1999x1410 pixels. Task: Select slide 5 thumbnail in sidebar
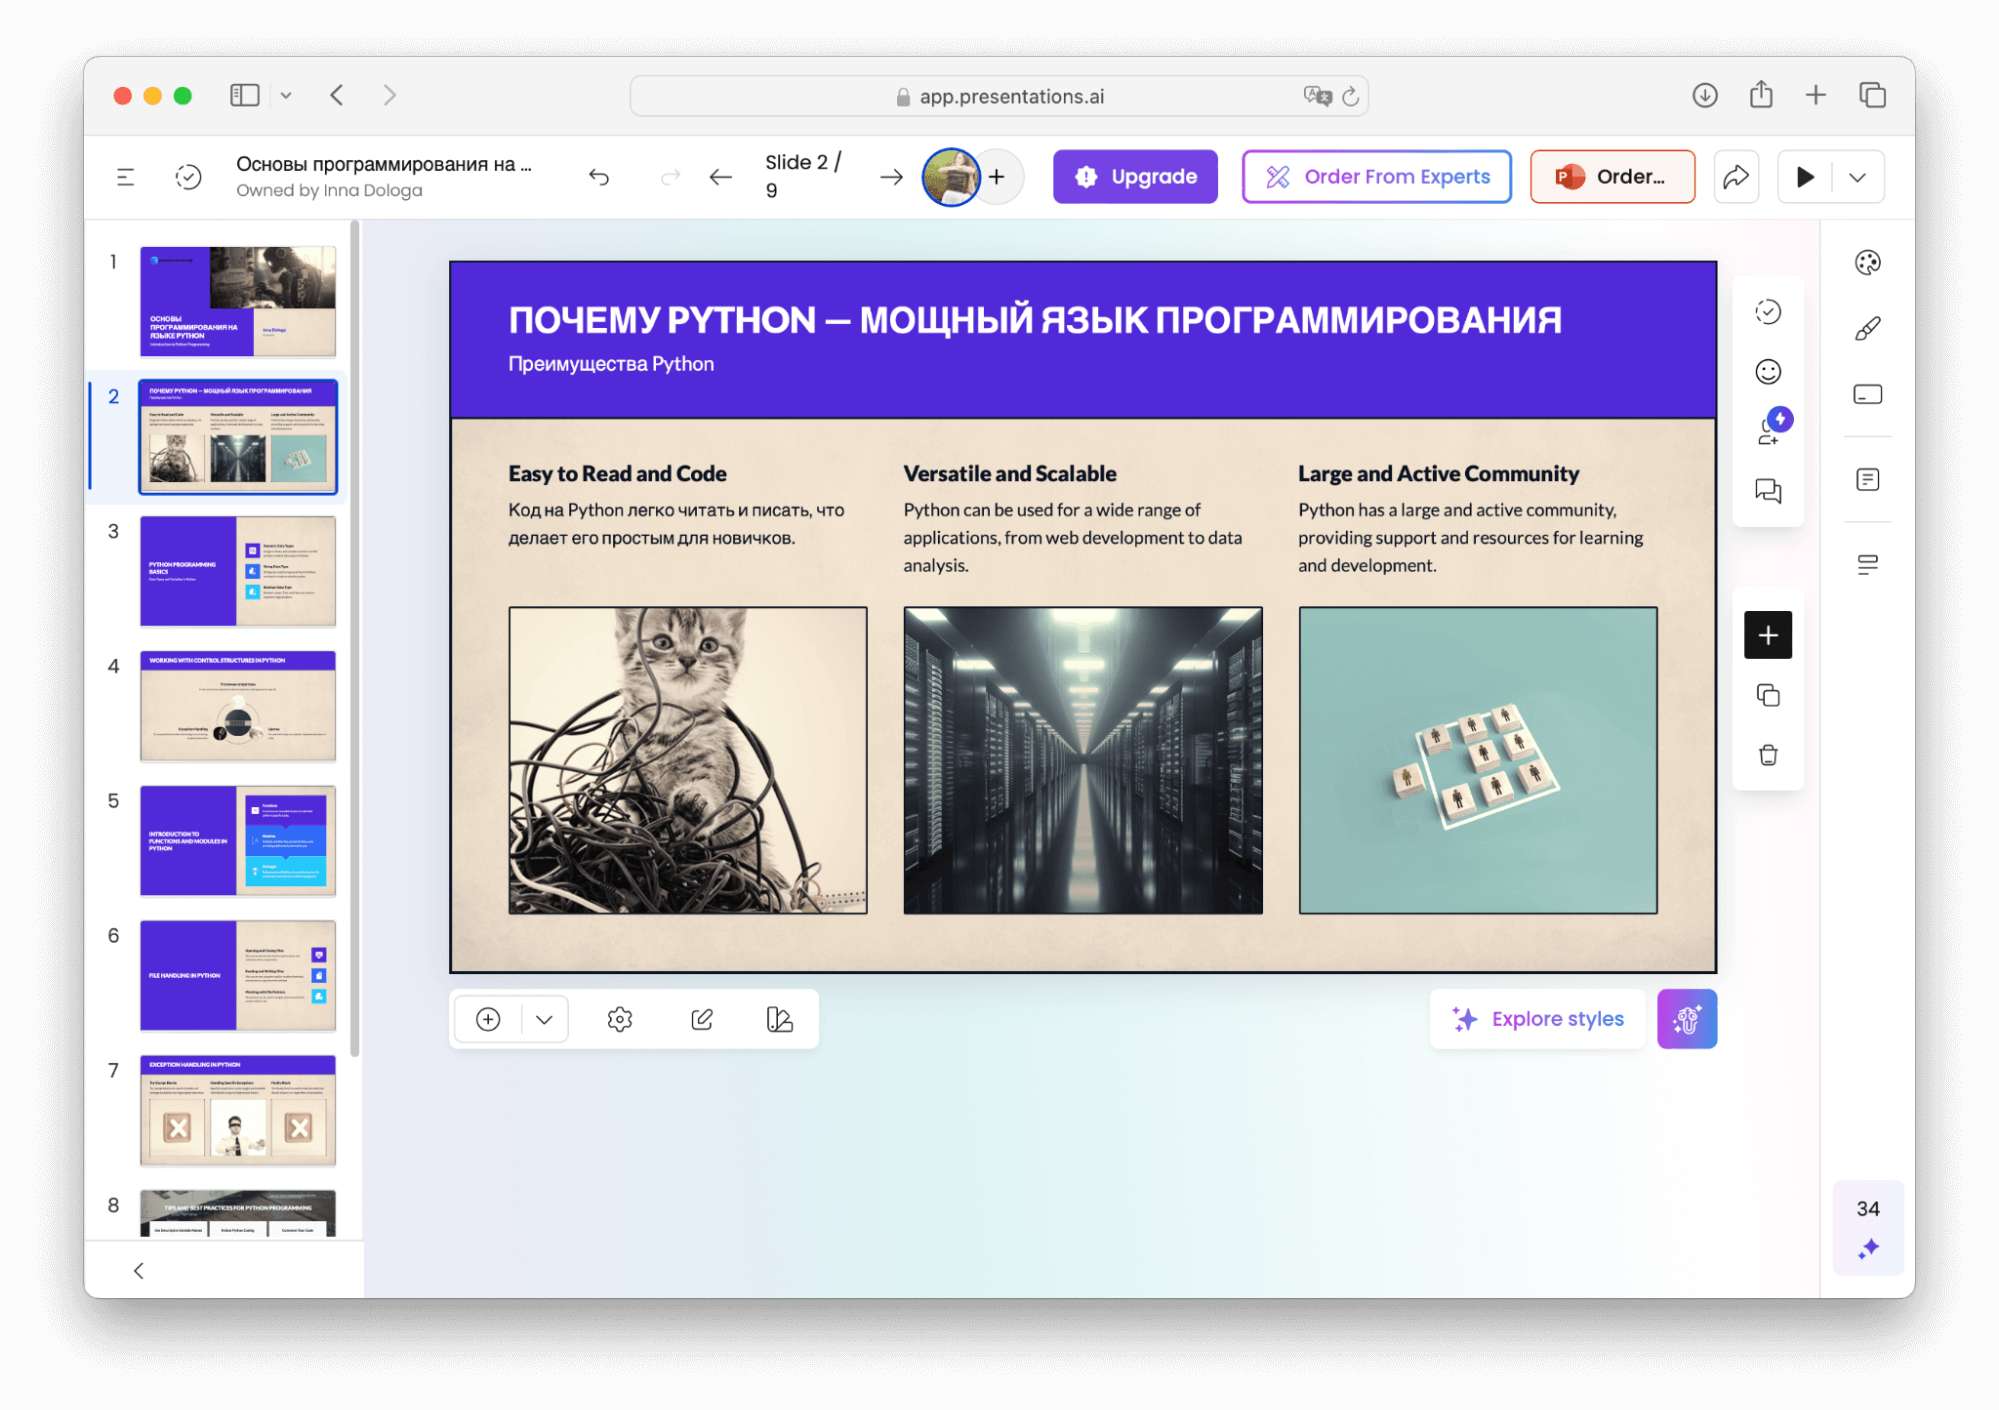coord(237,841)
